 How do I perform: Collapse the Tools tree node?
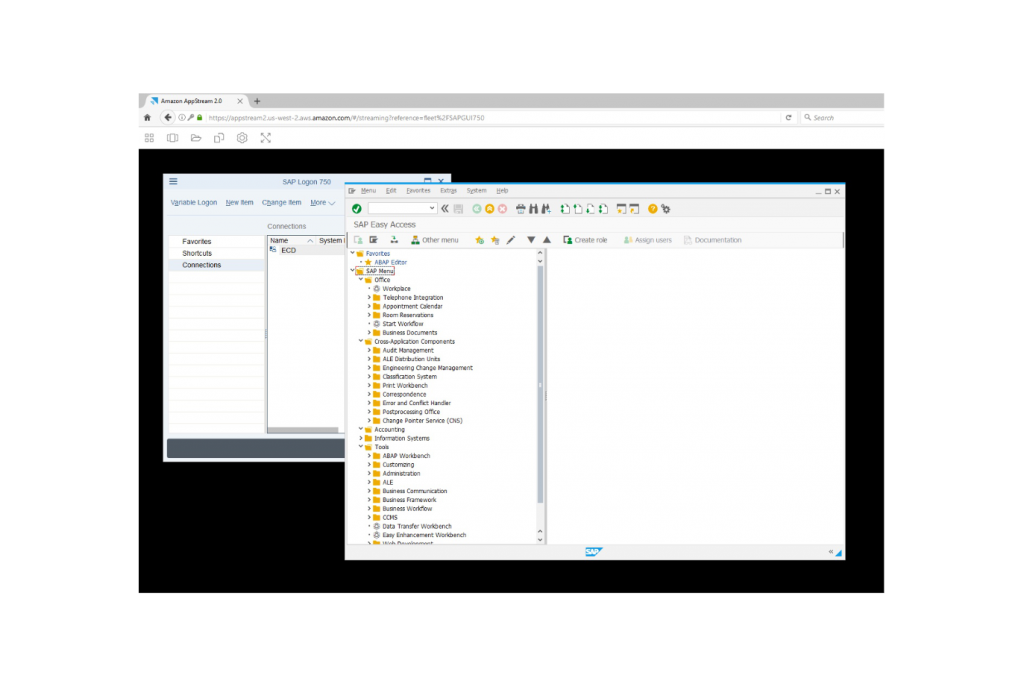[360, 447]
